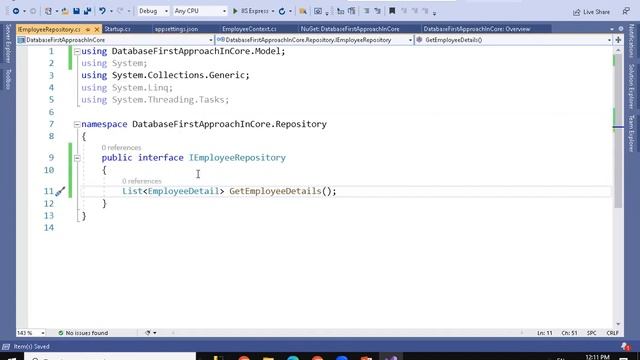Click the SPC indentation indicator

coord(591,333)
